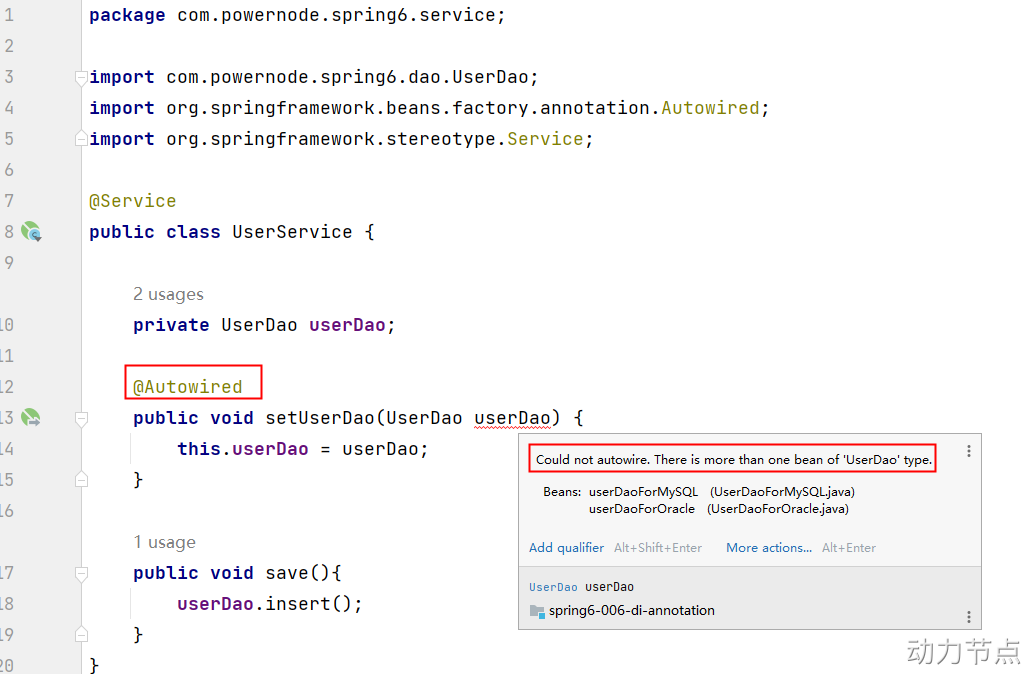Click line number 1 in the gutter
1030x674 pixels.
(9, 14)
